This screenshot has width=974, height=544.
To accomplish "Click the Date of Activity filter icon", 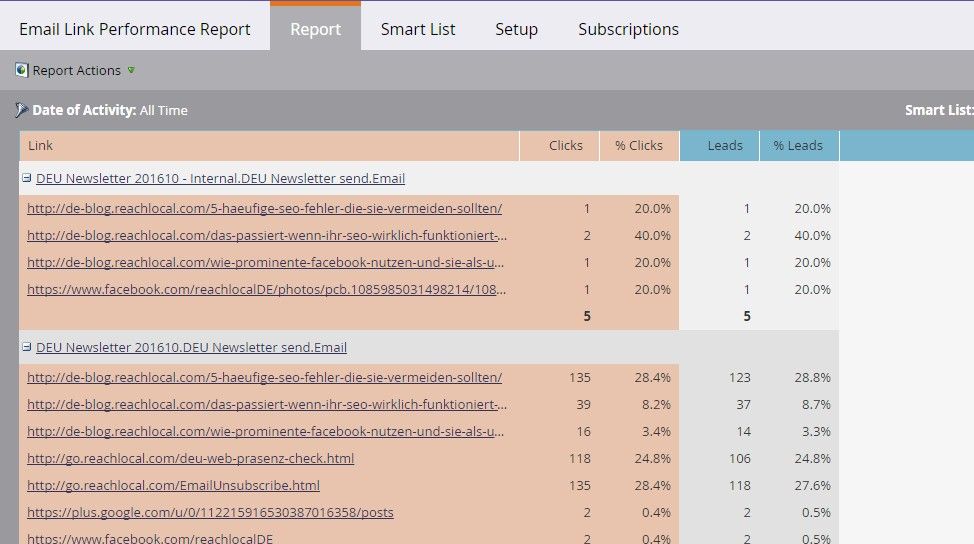I will [x=21, y=110].
